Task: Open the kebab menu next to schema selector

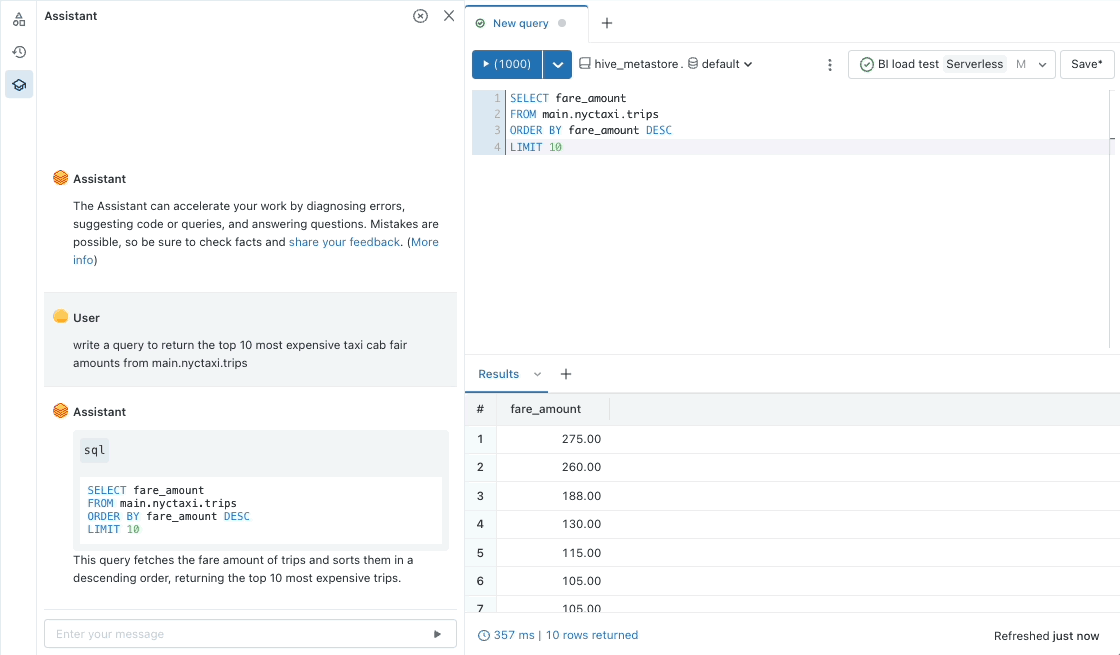Action: [829, 64]
